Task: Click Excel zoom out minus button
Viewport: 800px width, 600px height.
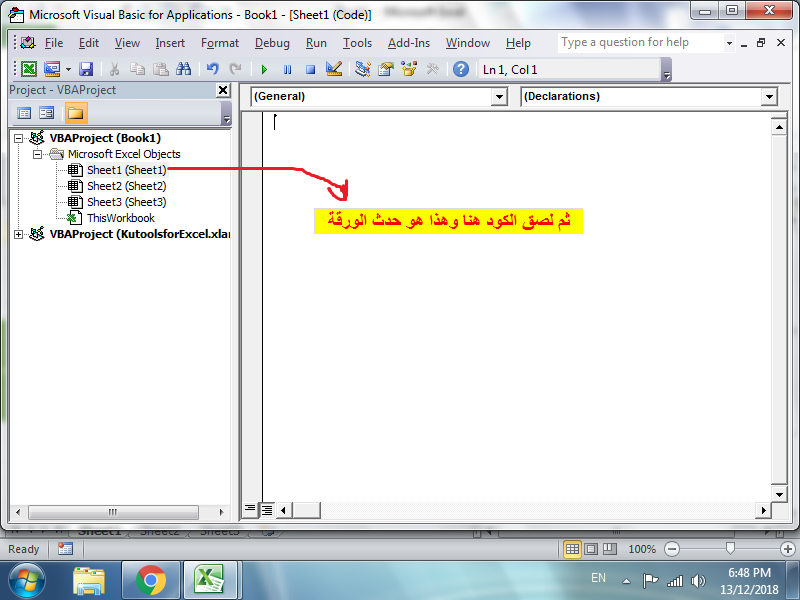Action: [x=672, y=549]
